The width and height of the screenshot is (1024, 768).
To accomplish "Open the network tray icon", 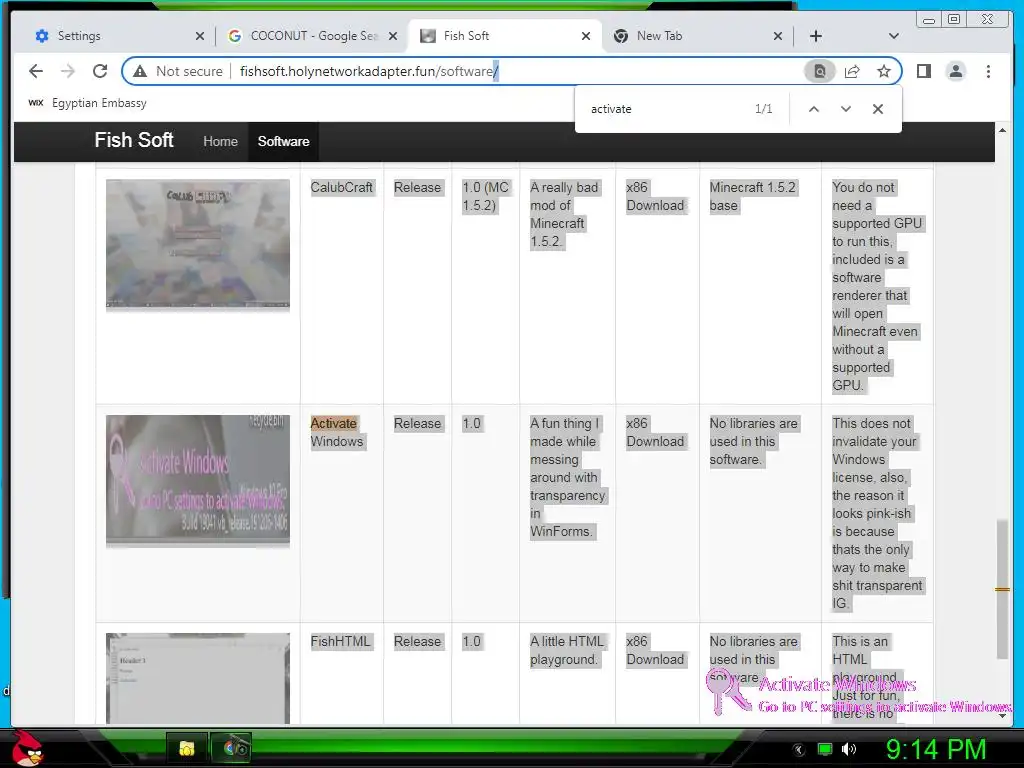I will pos(825,749).
